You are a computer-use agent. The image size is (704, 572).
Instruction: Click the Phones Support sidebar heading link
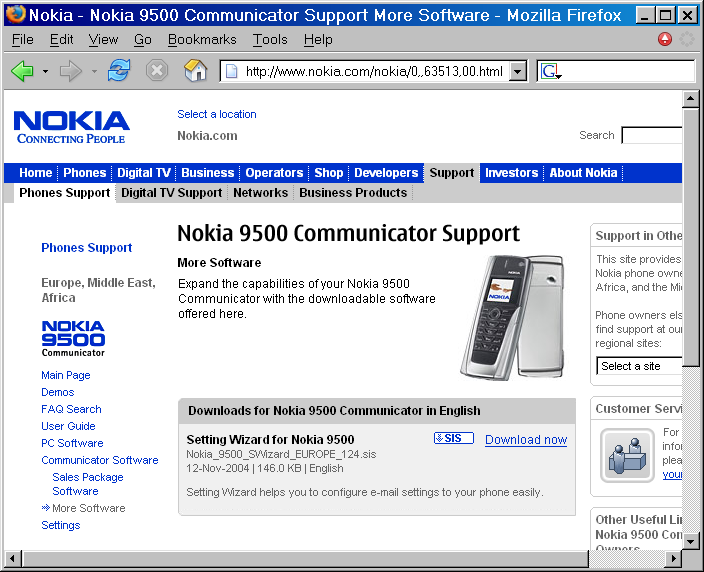click(x=87, y=248)
